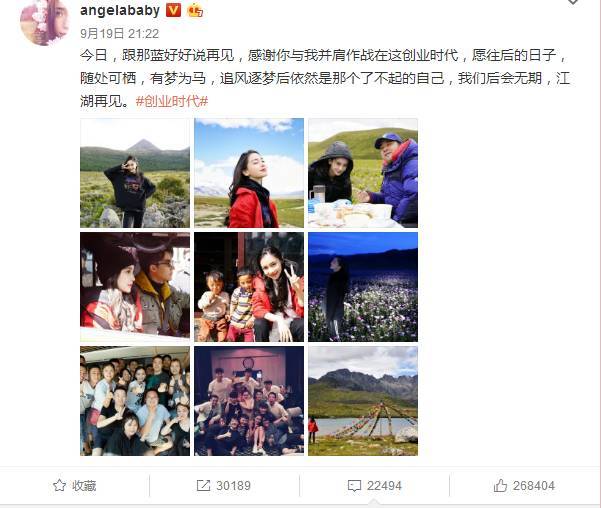Click the orange verified V badge

point(173,10)
